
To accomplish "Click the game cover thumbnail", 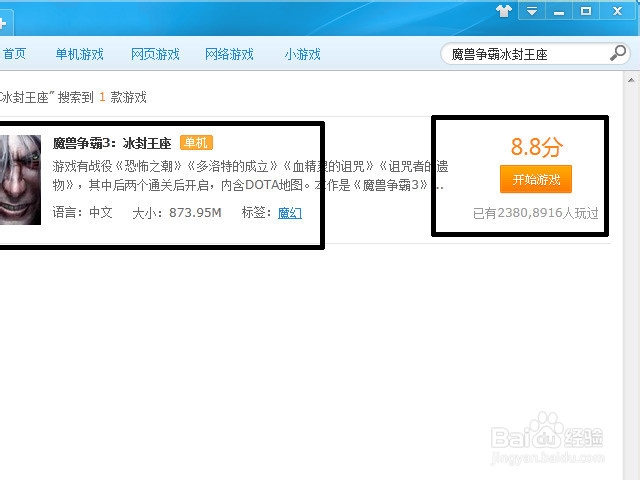I will [x=20, y=180].
